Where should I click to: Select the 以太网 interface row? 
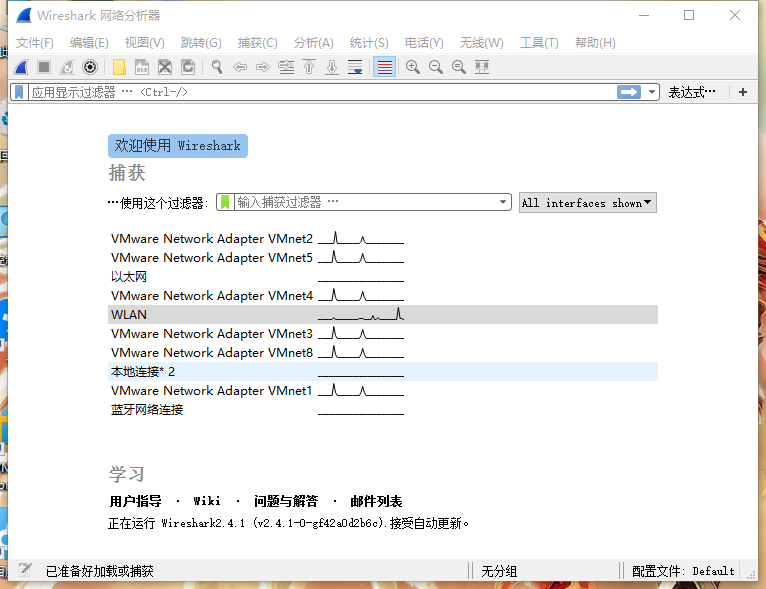tap(383, 276)
